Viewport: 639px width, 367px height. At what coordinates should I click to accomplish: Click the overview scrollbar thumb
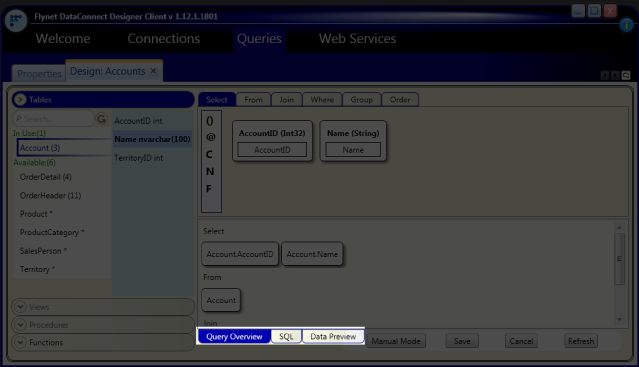tap(619, 259)
